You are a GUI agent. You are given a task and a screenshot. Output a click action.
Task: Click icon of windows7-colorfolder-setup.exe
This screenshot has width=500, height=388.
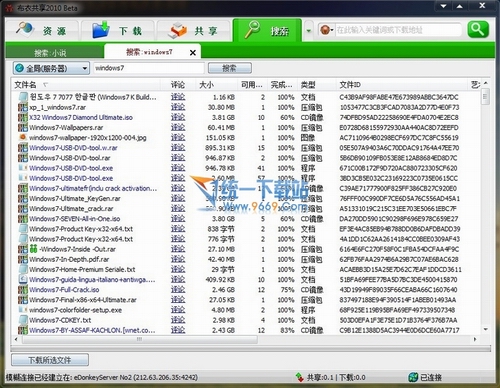[23, 310]
